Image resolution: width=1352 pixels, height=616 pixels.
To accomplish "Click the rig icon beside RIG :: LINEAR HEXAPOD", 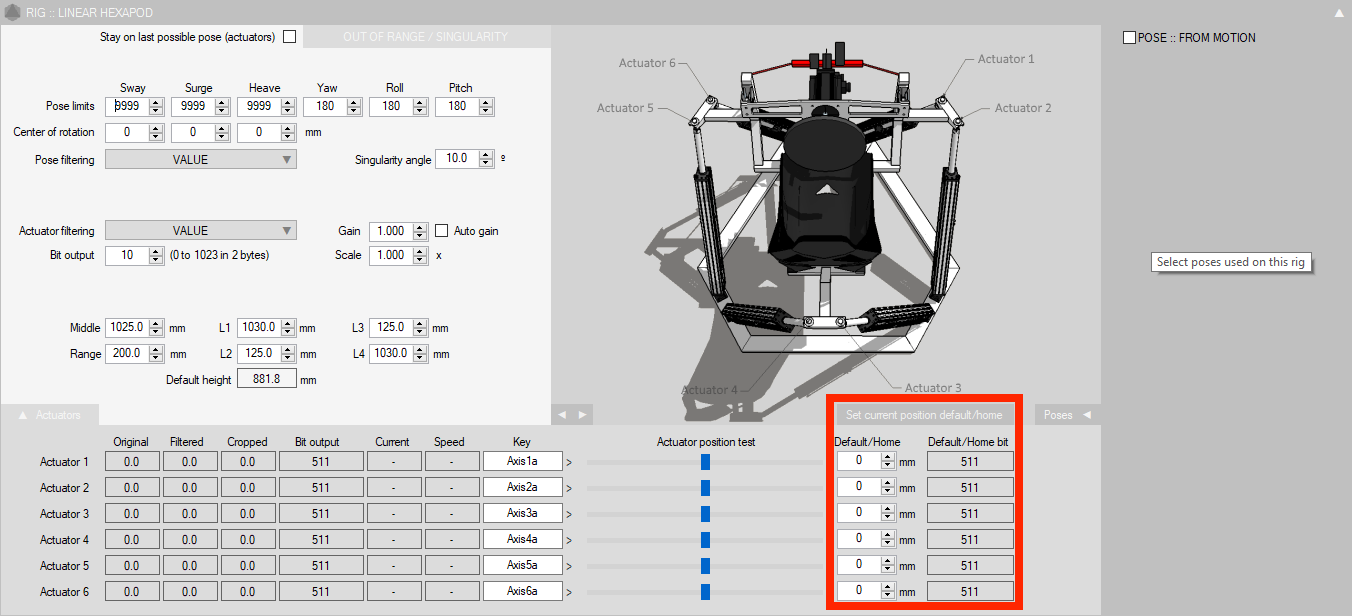I will pyautogui.click(x=13, y=12).
